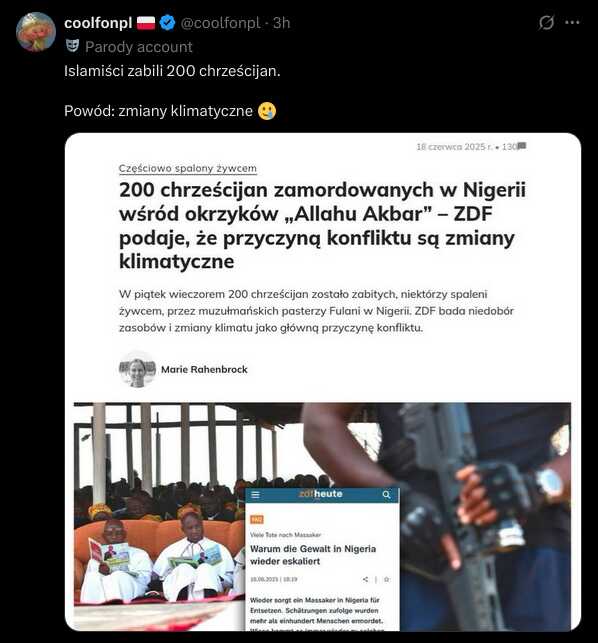Click the Parody account label
The image size is (598, 643).
[139, 47]
